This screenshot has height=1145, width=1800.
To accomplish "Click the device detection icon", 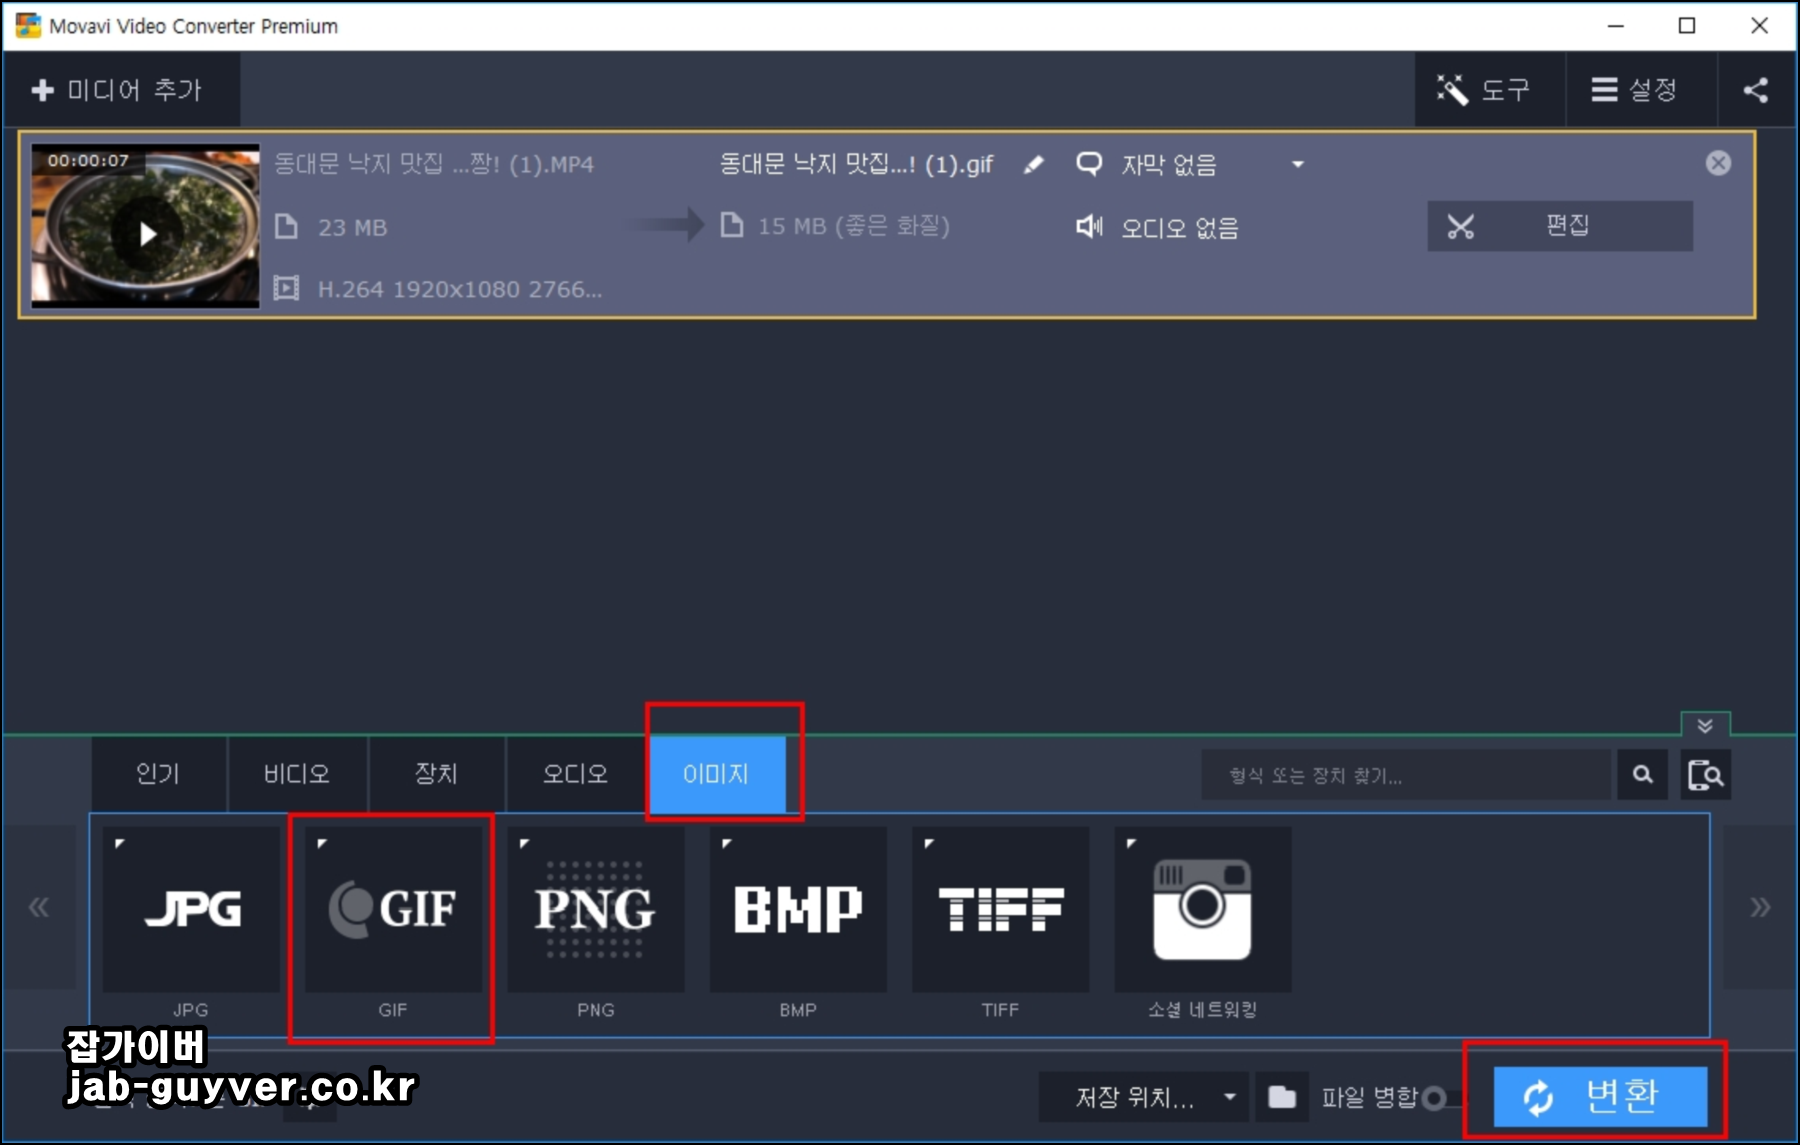I will click(1705, 775).
